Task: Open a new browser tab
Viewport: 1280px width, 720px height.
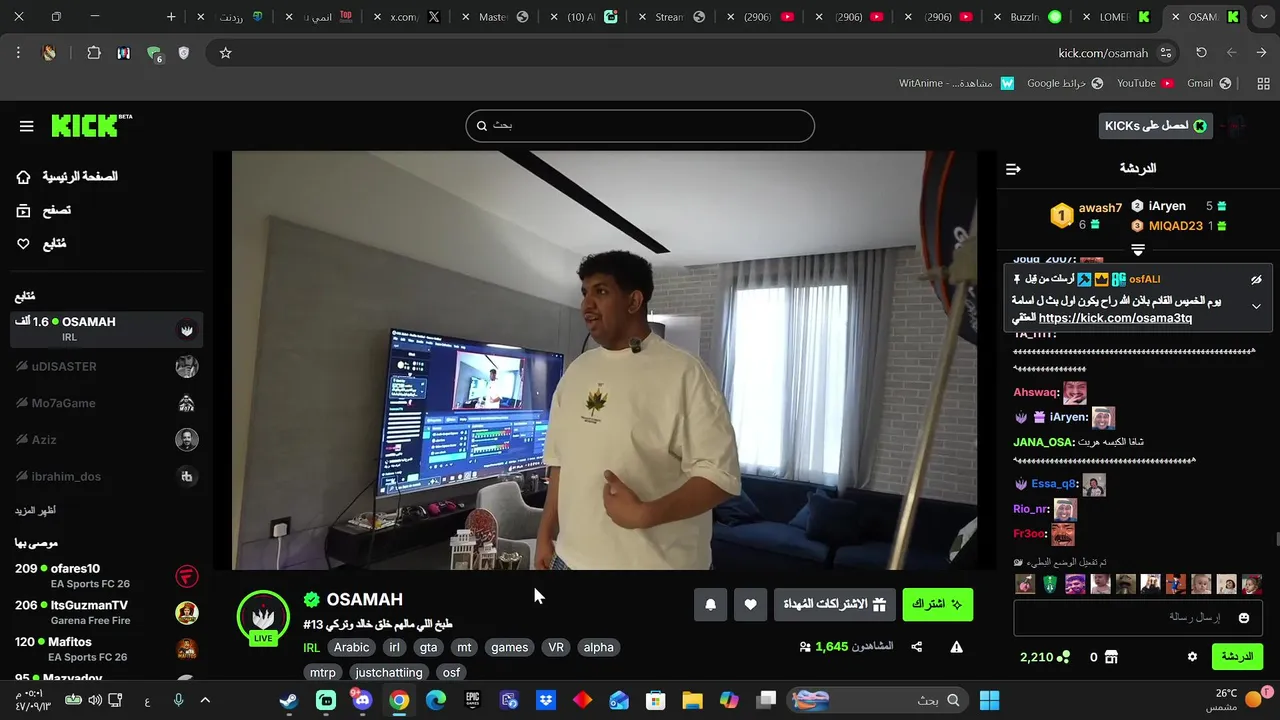Action: click(171, 17)
